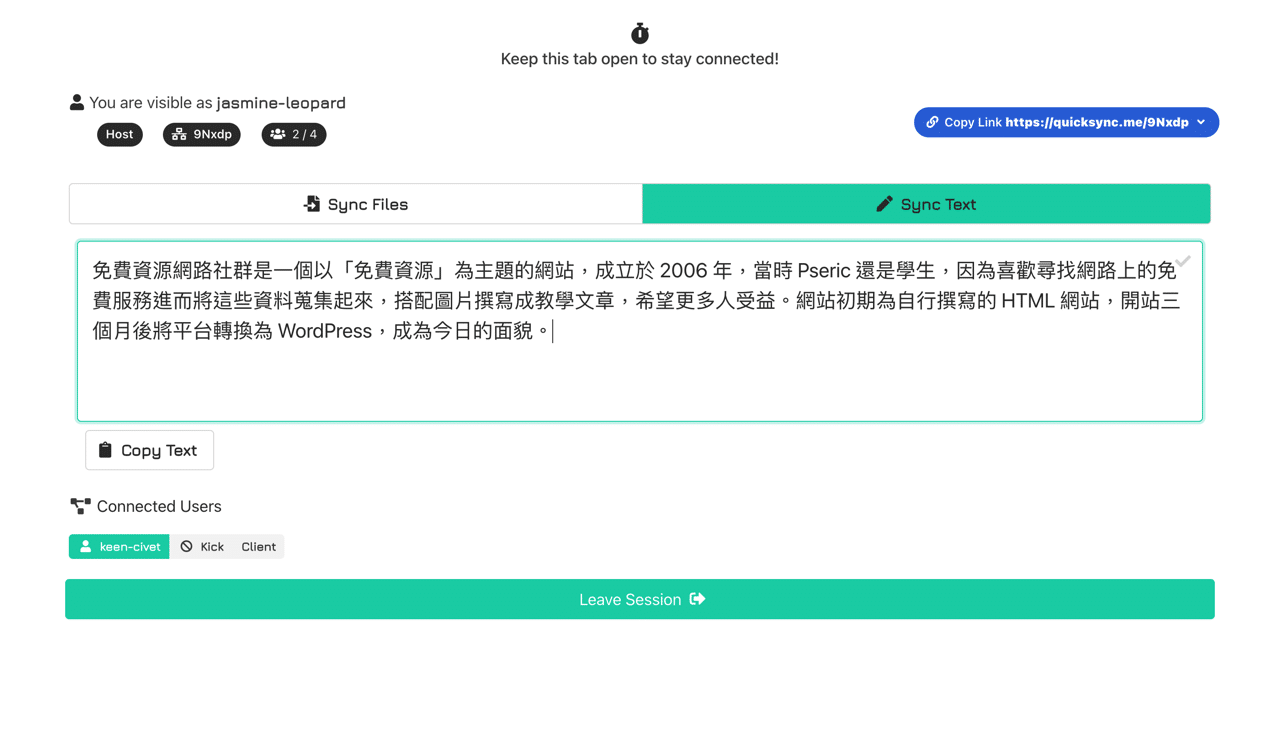This screenshot has width=1280, height=732.
Task: Click the Client label next to Kick
Action: (x=258, y=546)
